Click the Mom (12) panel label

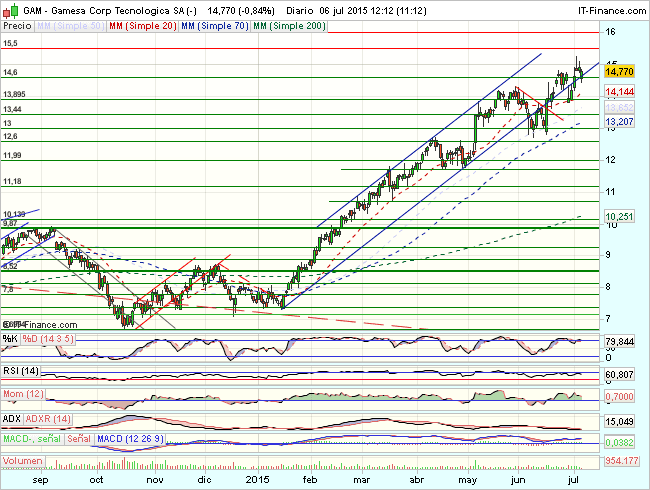(x=24, y=393)
